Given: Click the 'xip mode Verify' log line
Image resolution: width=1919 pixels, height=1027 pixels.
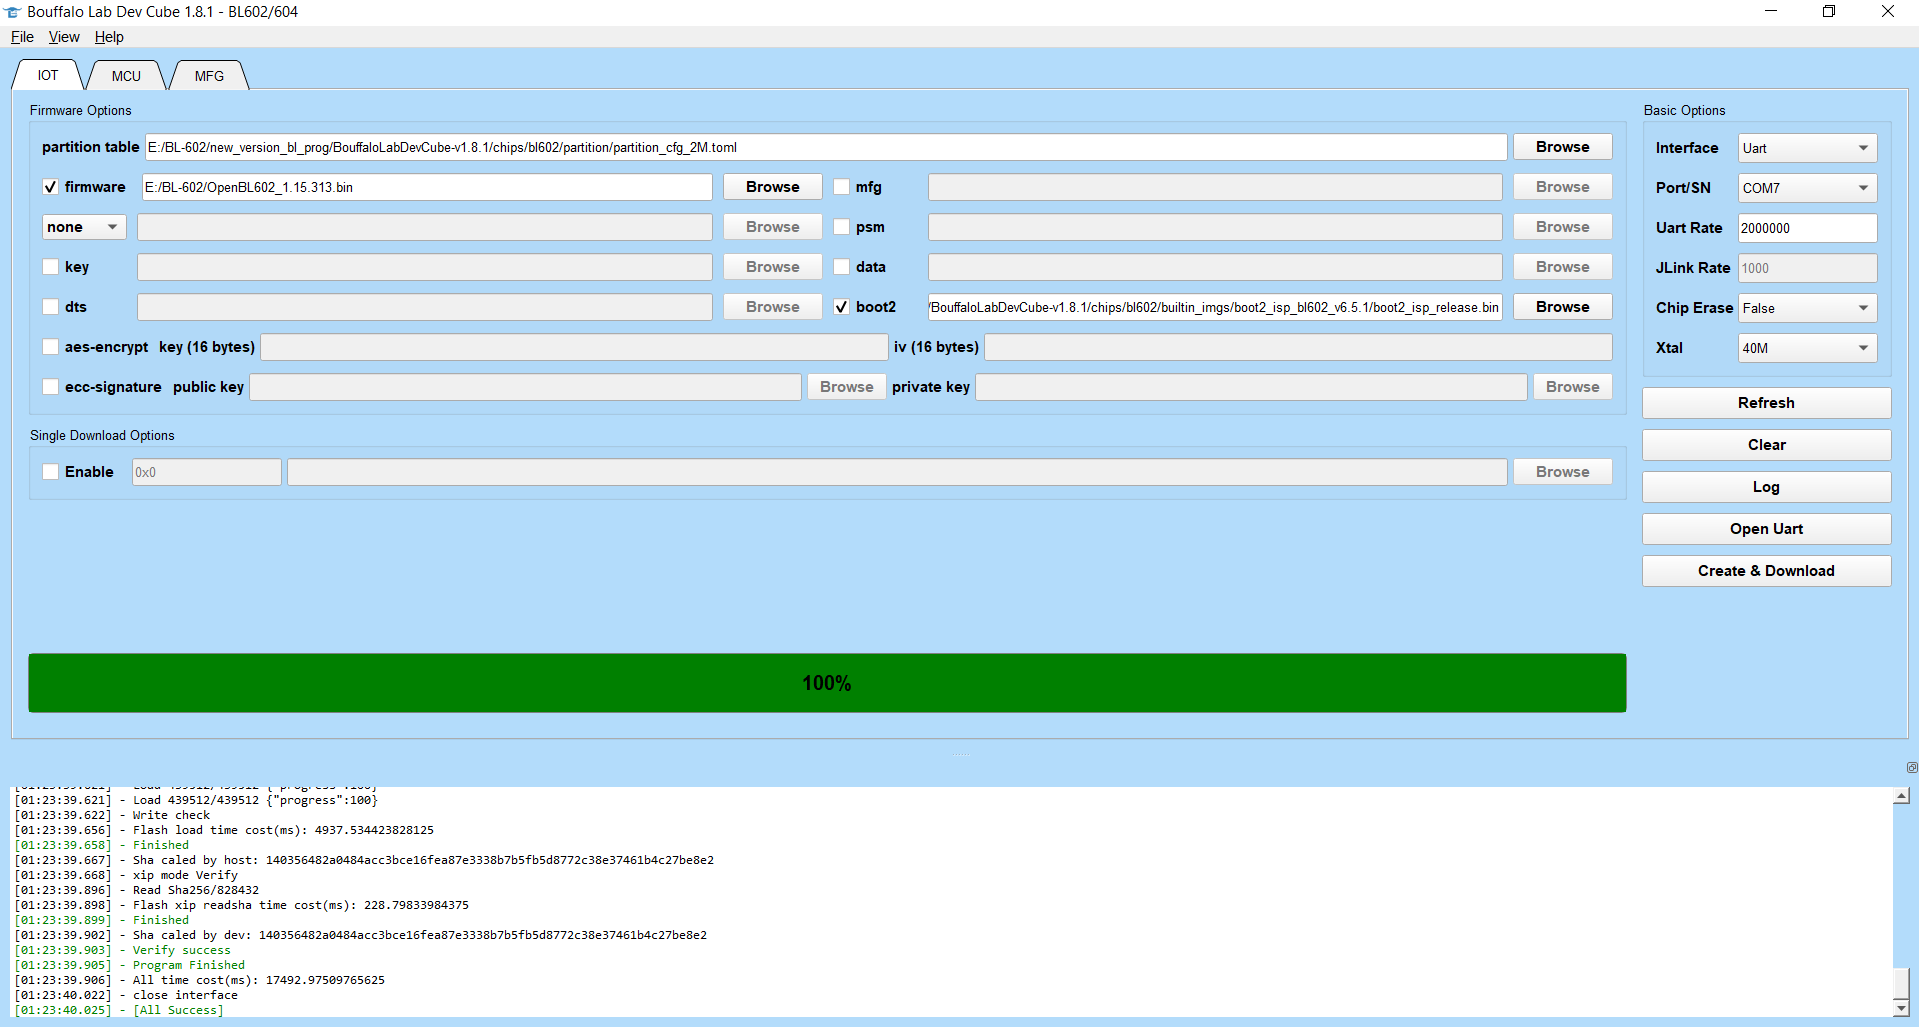Looking at the screenshot, I should [x=126, y=875].
